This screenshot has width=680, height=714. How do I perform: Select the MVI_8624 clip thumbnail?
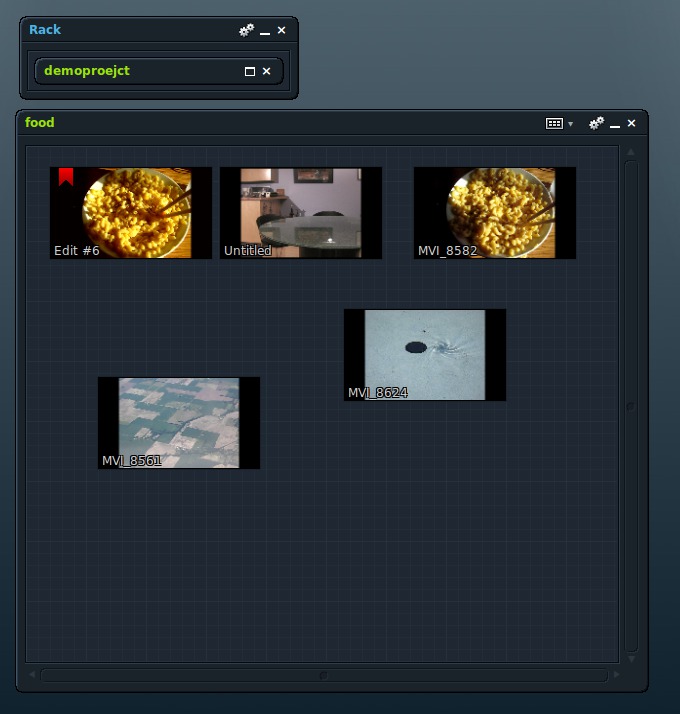[x=424, y=354]
